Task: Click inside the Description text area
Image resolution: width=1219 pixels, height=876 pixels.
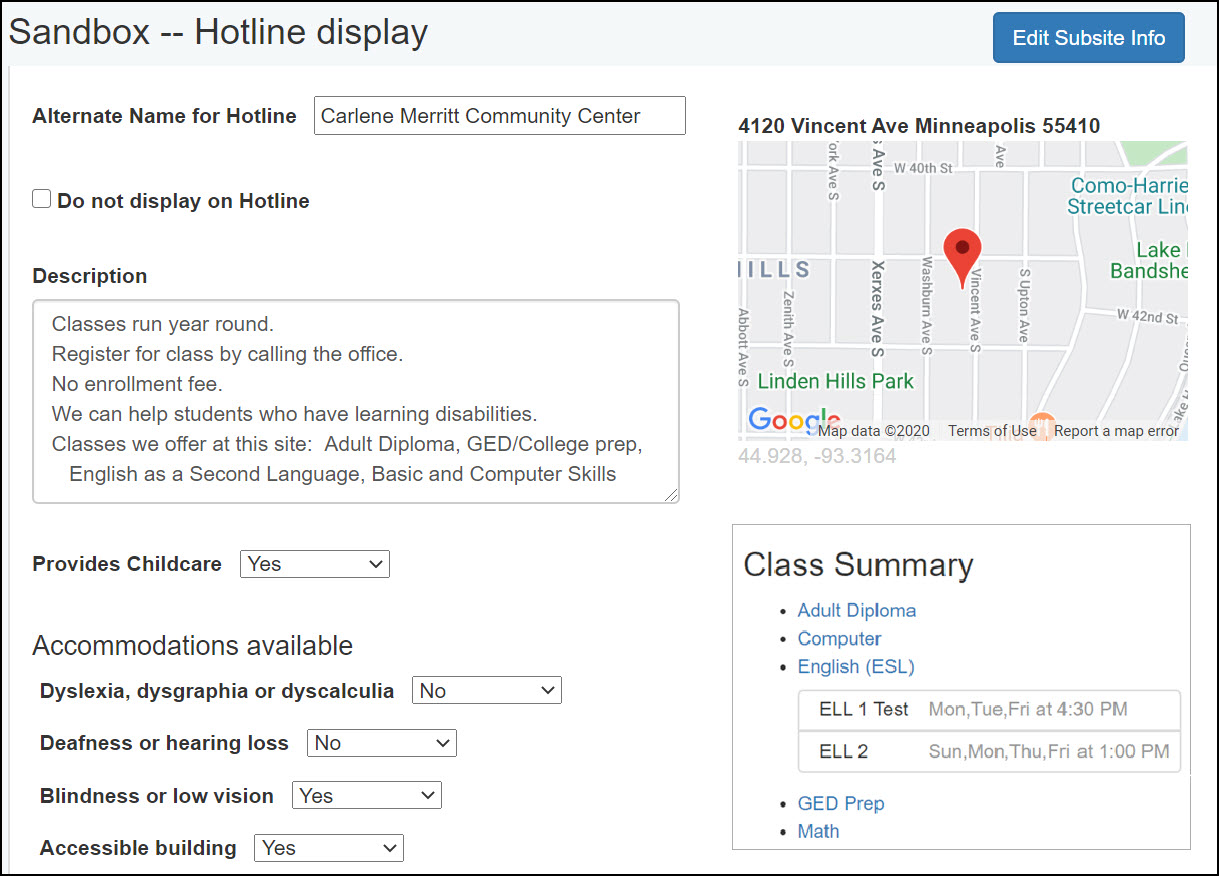Action: click(355, 400)
